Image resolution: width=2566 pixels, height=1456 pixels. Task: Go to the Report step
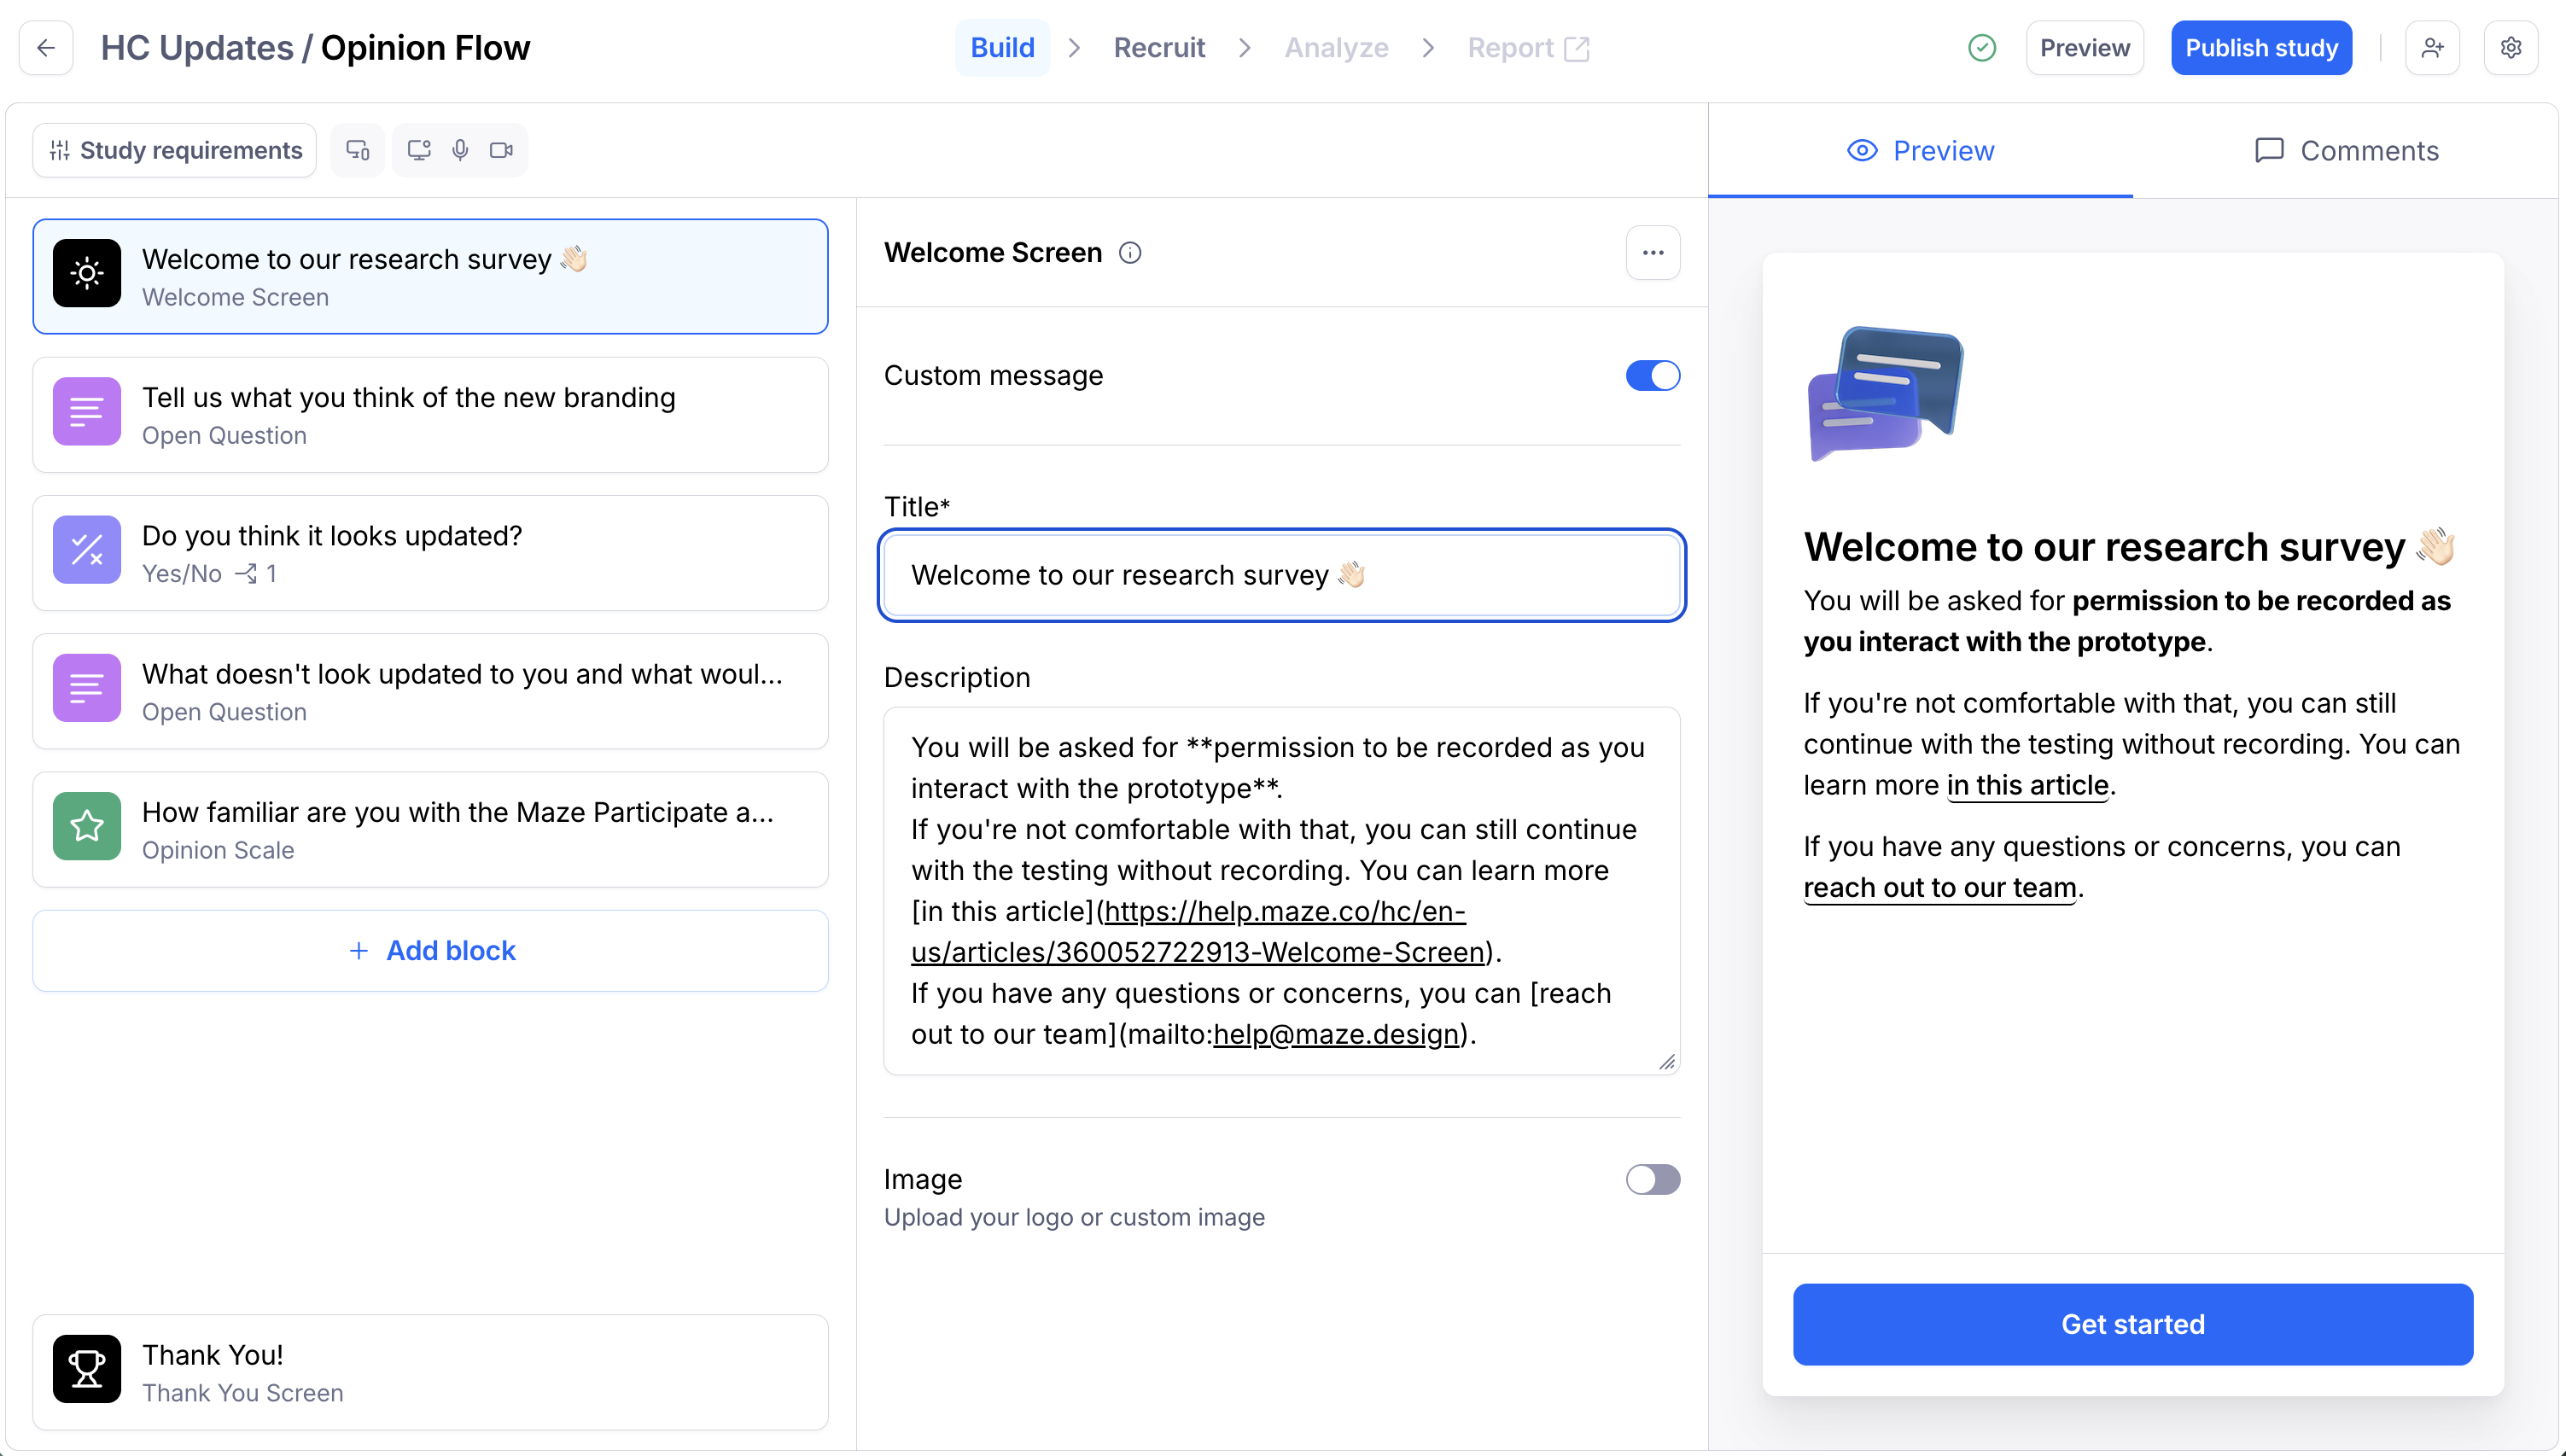(x=1528, y=48)
